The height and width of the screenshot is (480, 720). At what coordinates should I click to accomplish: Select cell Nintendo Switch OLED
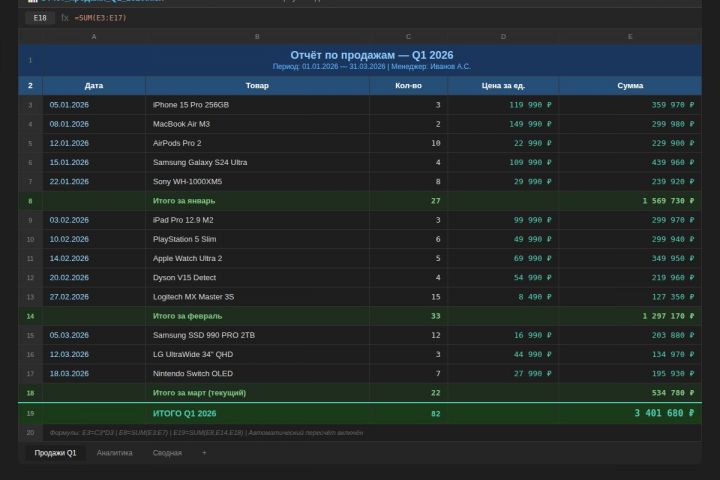[x=257, y=374]
